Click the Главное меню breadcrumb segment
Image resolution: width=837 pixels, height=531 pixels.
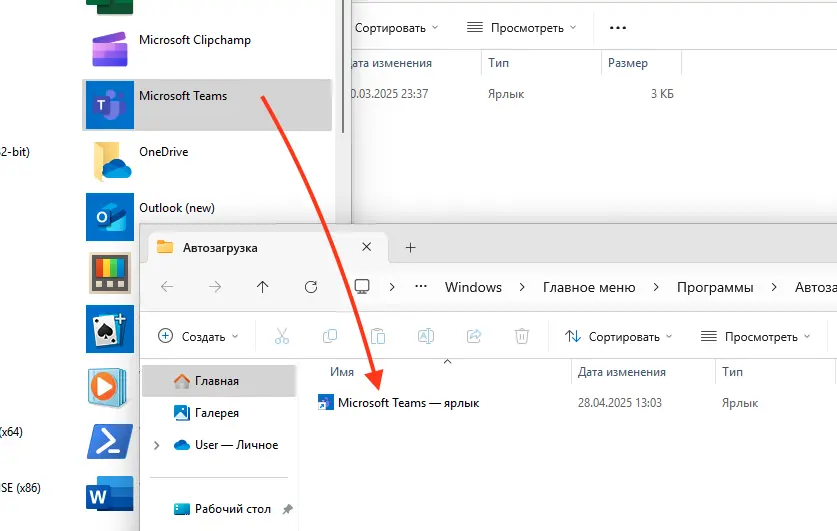click(x=589, y=287)
